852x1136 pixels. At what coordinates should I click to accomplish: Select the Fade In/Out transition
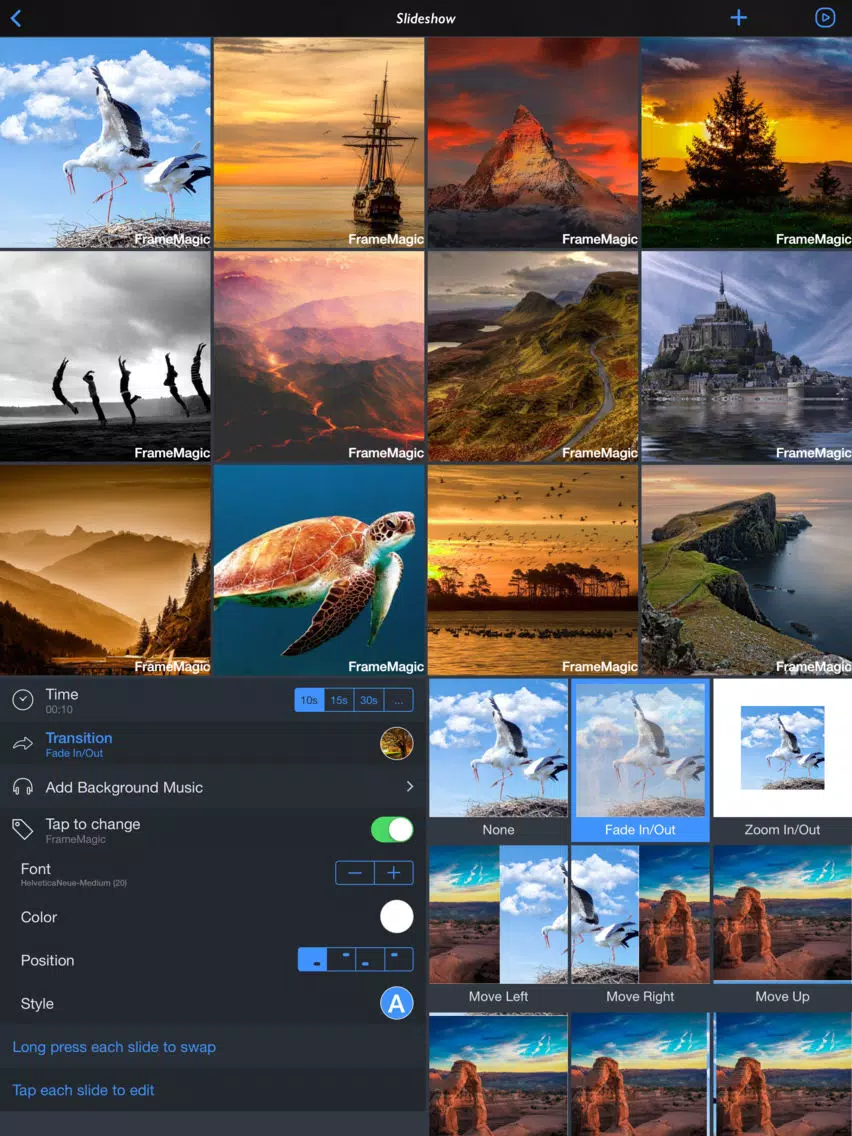click(640, 760)
